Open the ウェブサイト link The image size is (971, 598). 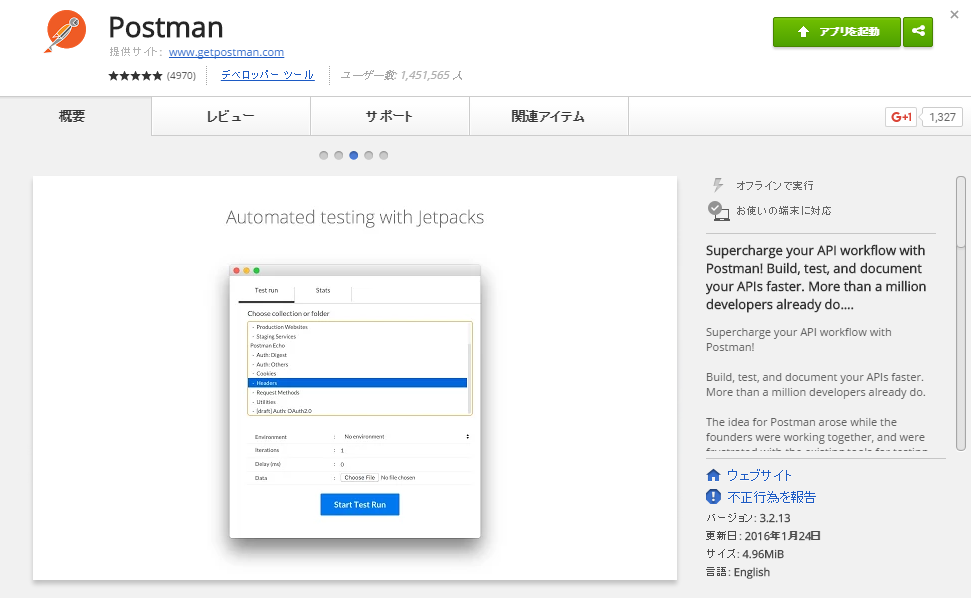coord(759,475)
